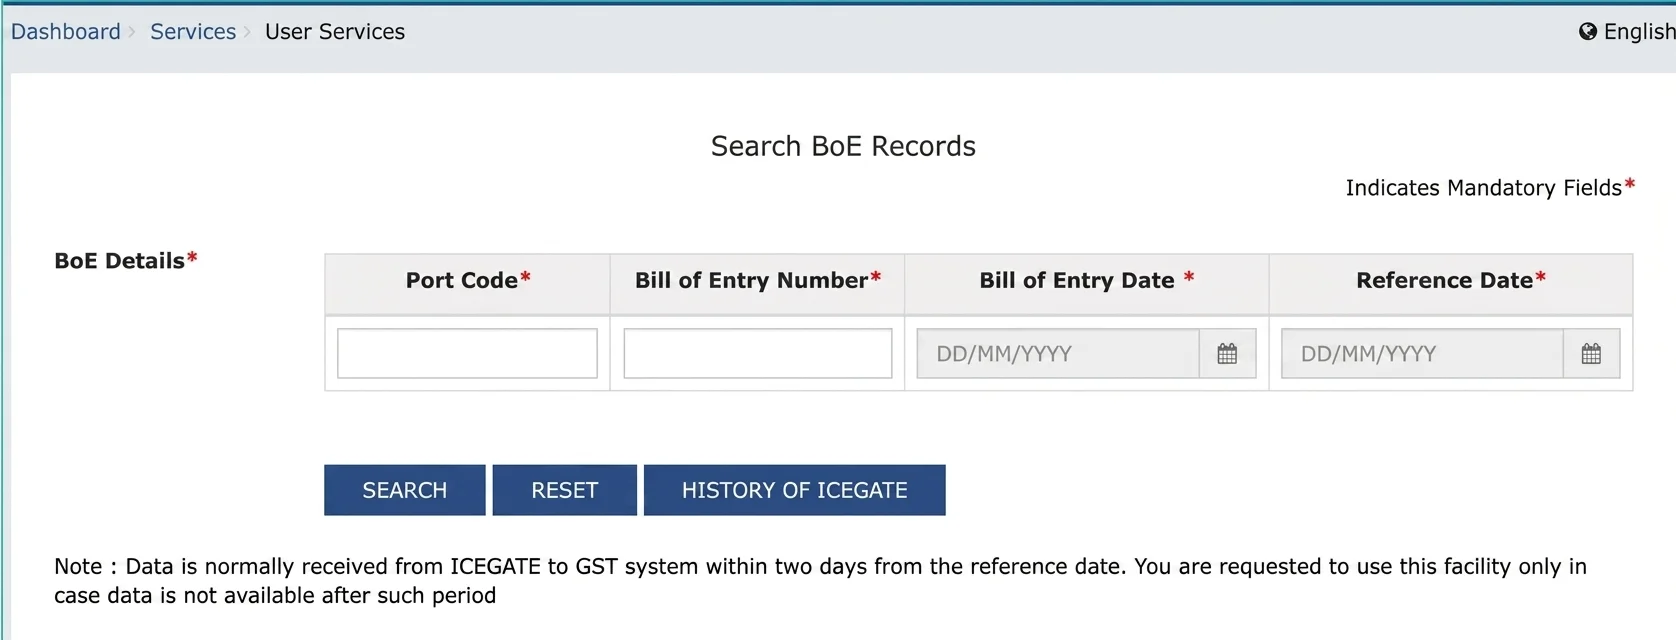Click into the Bill of Entry Number field
The height and width of the screenshot is (640, 1676).
757,354
